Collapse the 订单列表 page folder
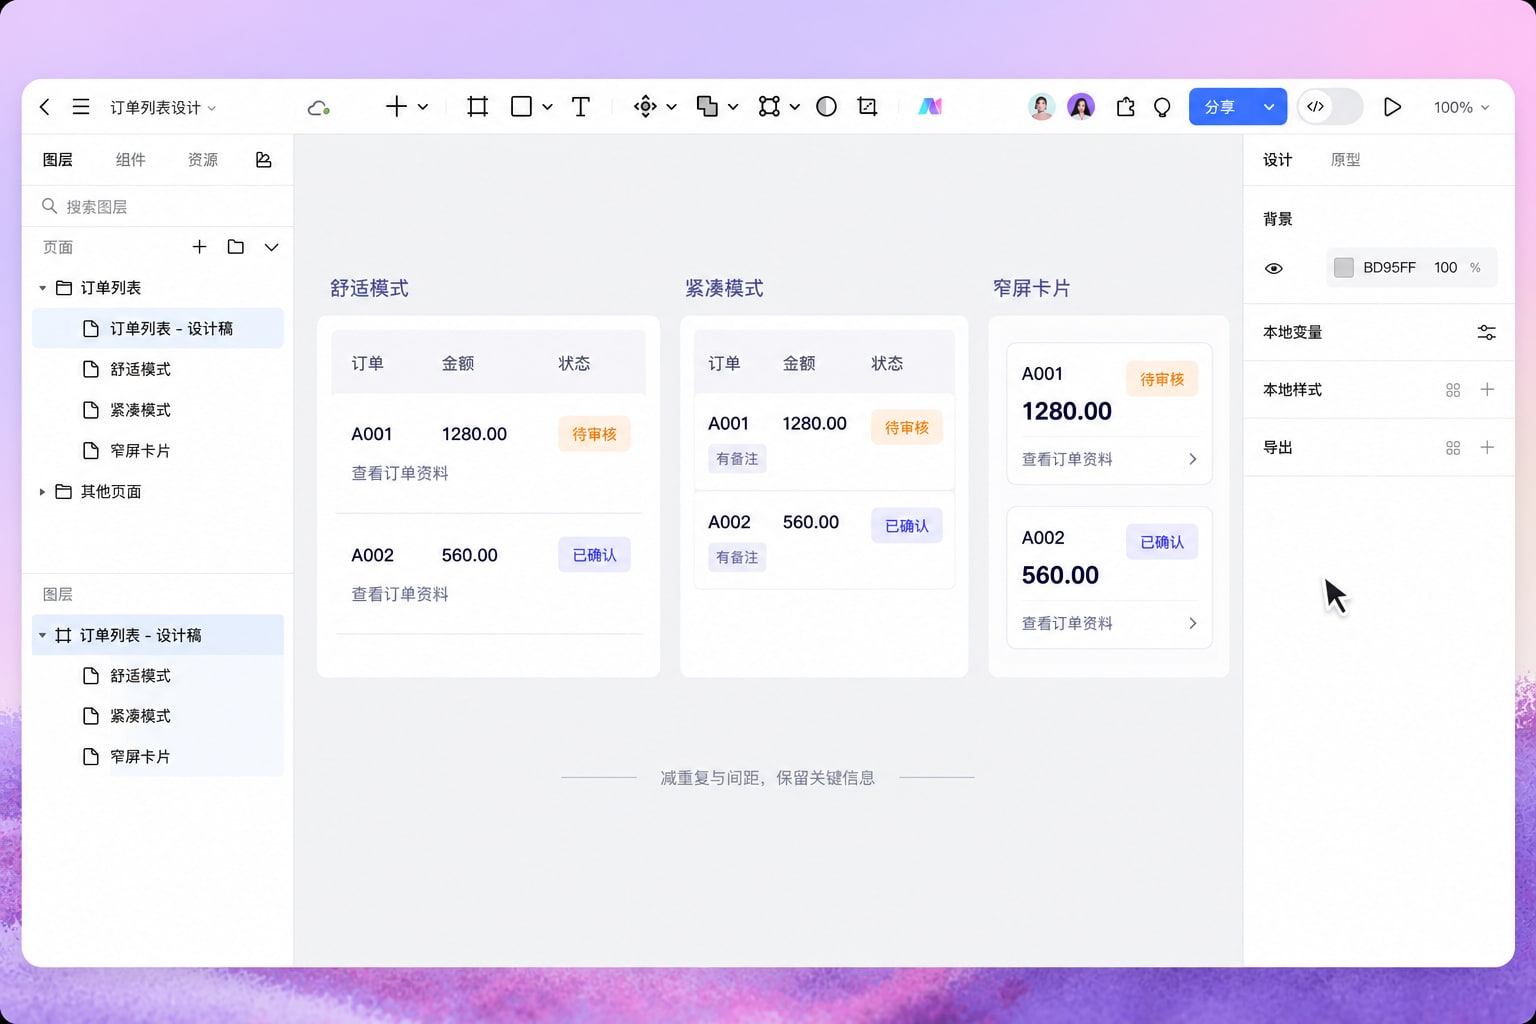 42,288
